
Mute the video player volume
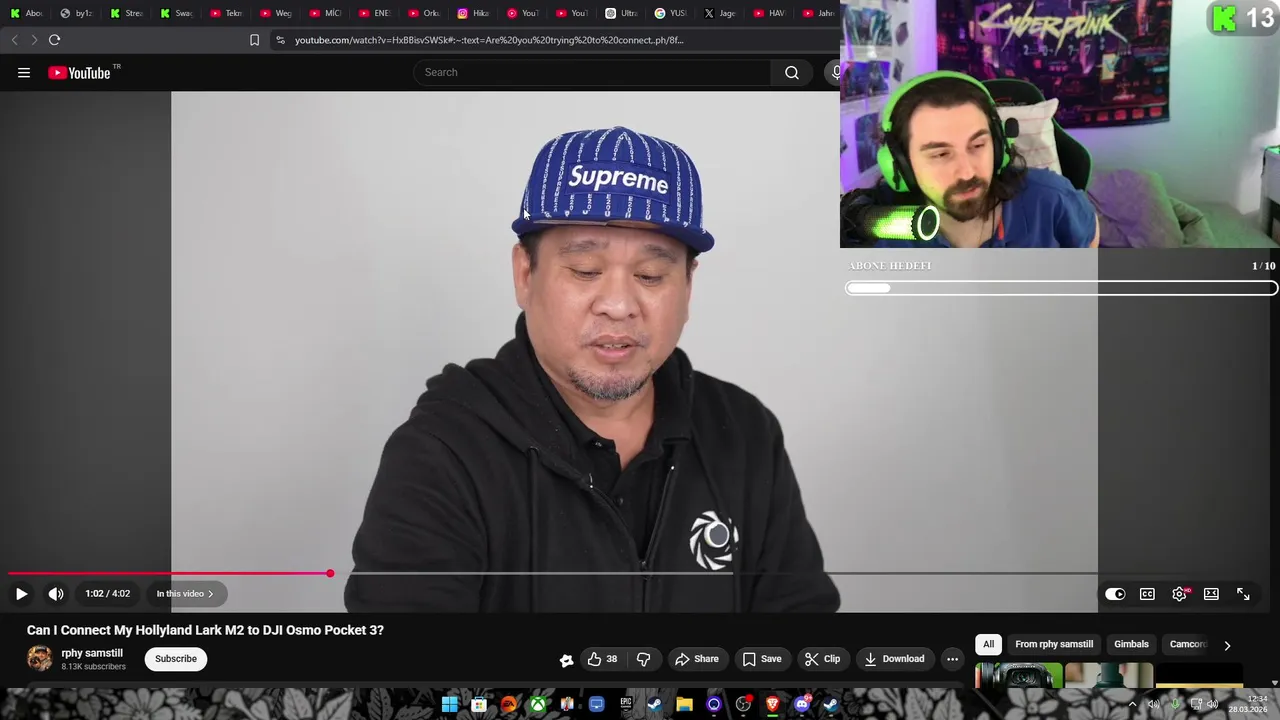tap(56, 594)
